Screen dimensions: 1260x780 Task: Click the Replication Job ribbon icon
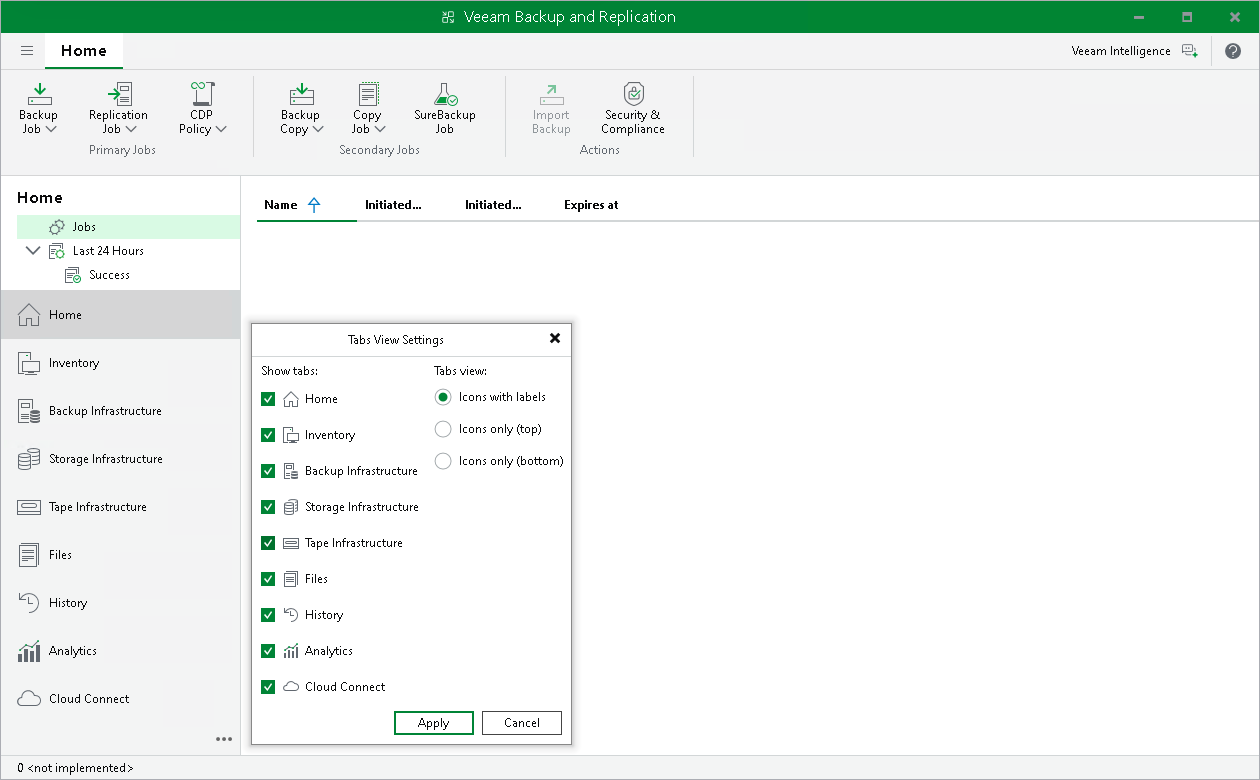click(119, 95)
